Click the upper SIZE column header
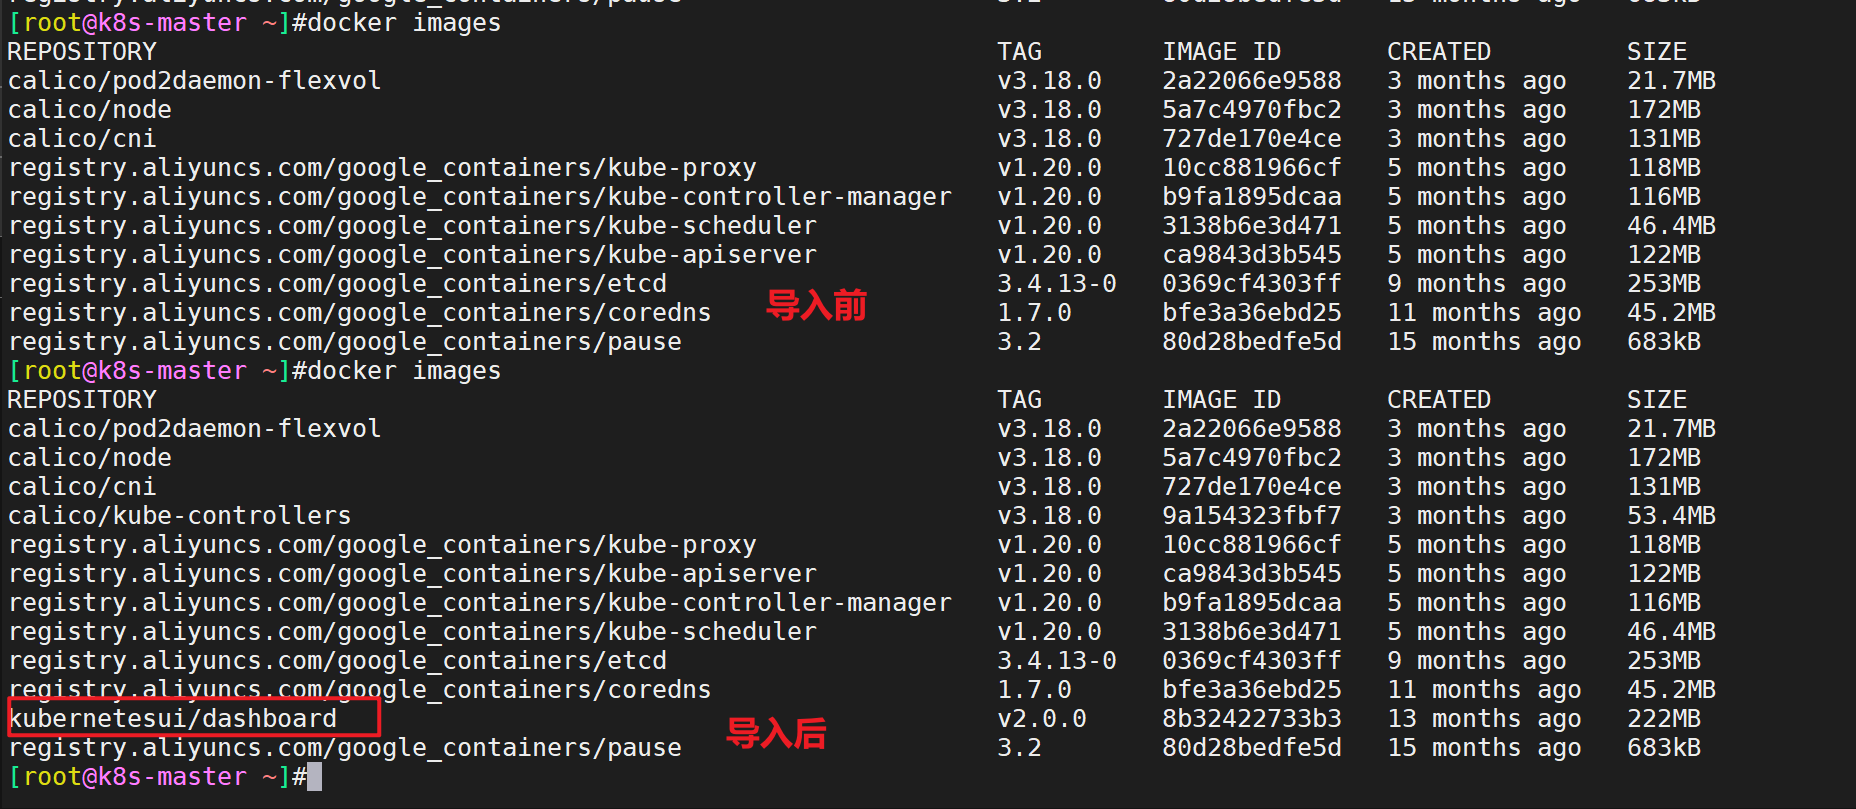This screenshot has width=1856, height=809. [x=1657, y=51]
